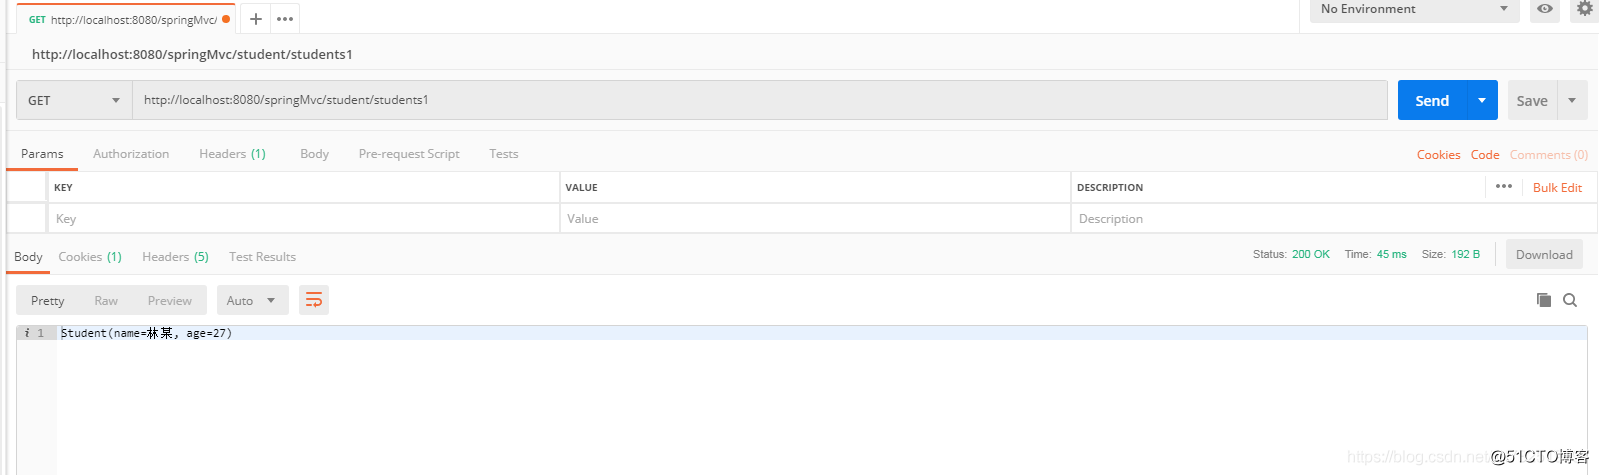The image size is (1599, 475).
Task: Switch to the Authorization tab
Action: (x=131, y=154)
